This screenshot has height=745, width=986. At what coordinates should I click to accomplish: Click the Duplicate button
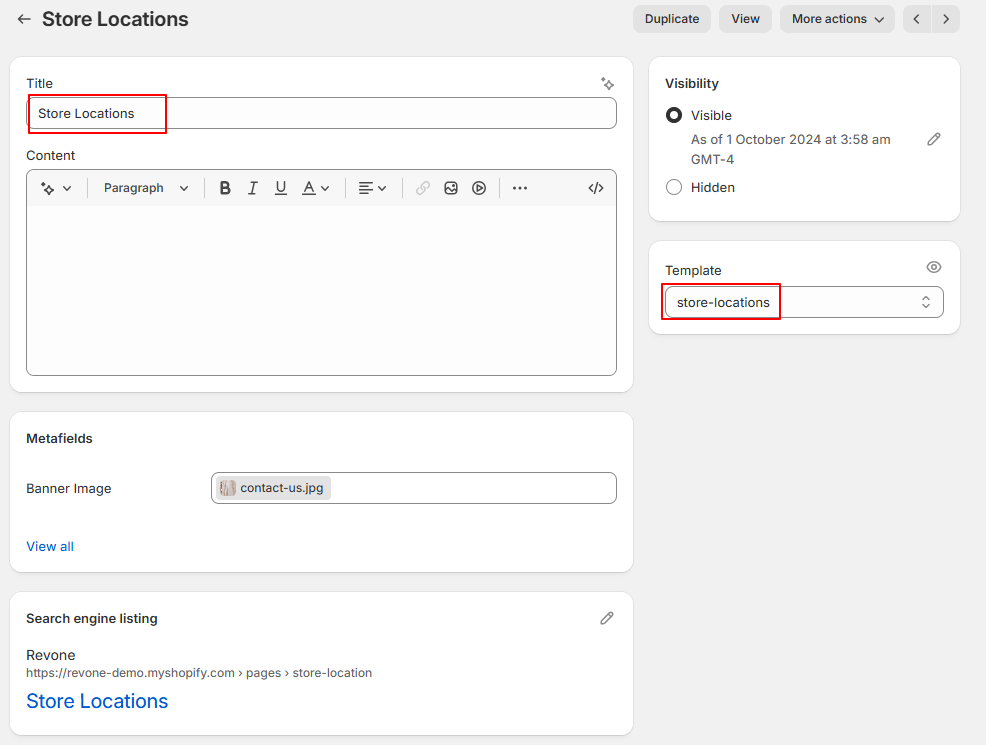672,19
